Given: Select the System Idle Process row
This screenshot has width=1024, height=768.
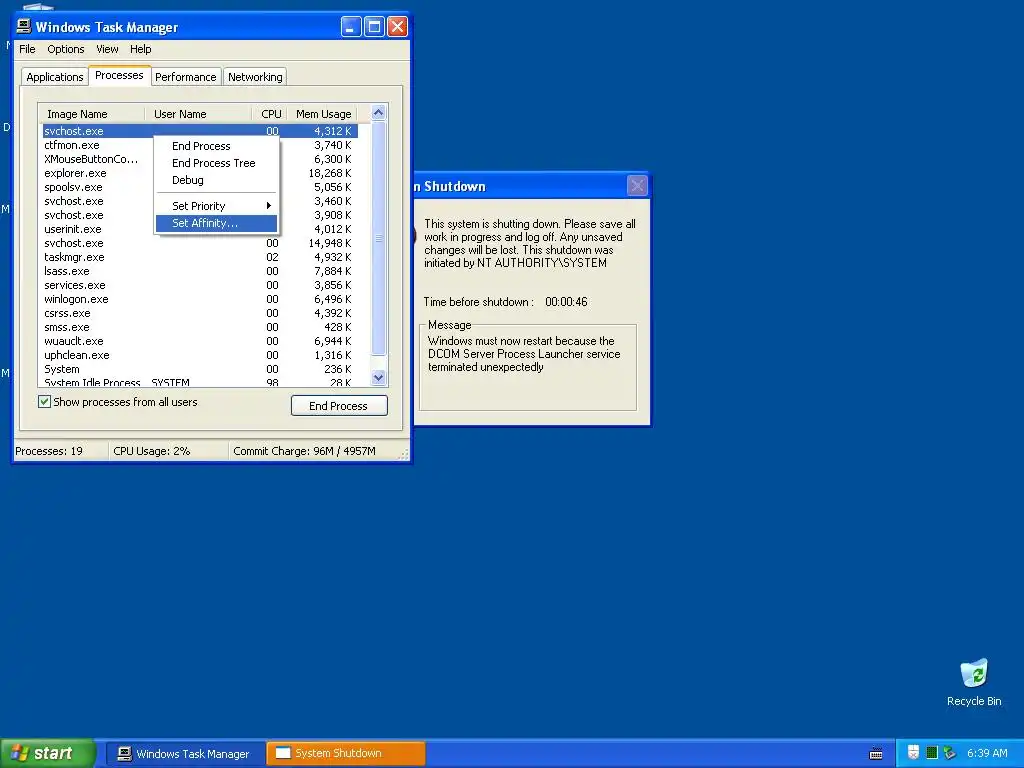Looking at the screenshot, I should click(200, 382).
